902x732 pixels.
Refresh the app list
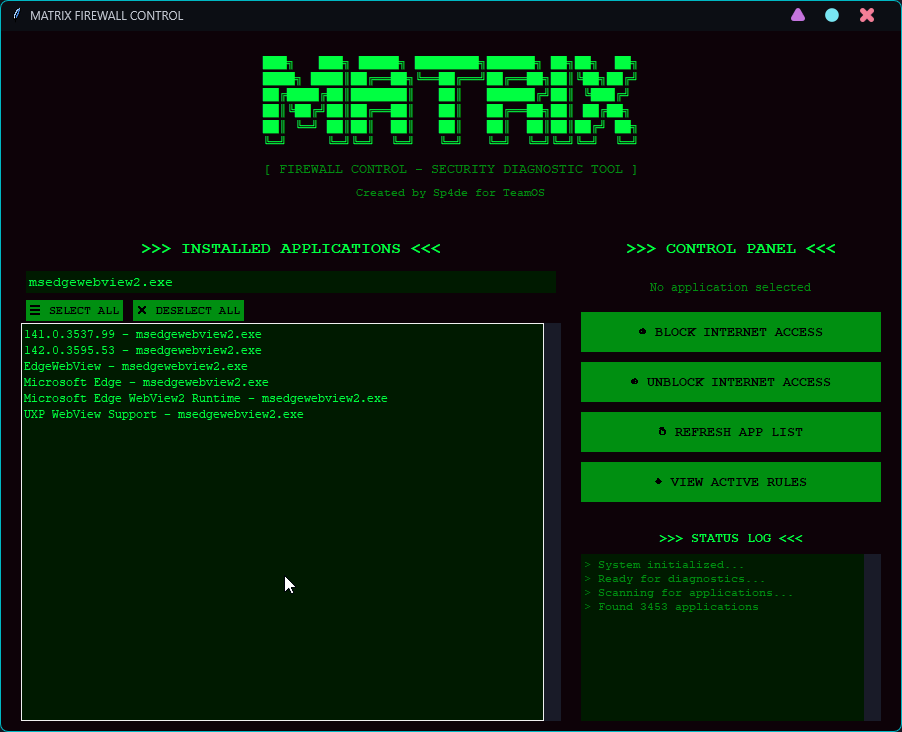730,432
